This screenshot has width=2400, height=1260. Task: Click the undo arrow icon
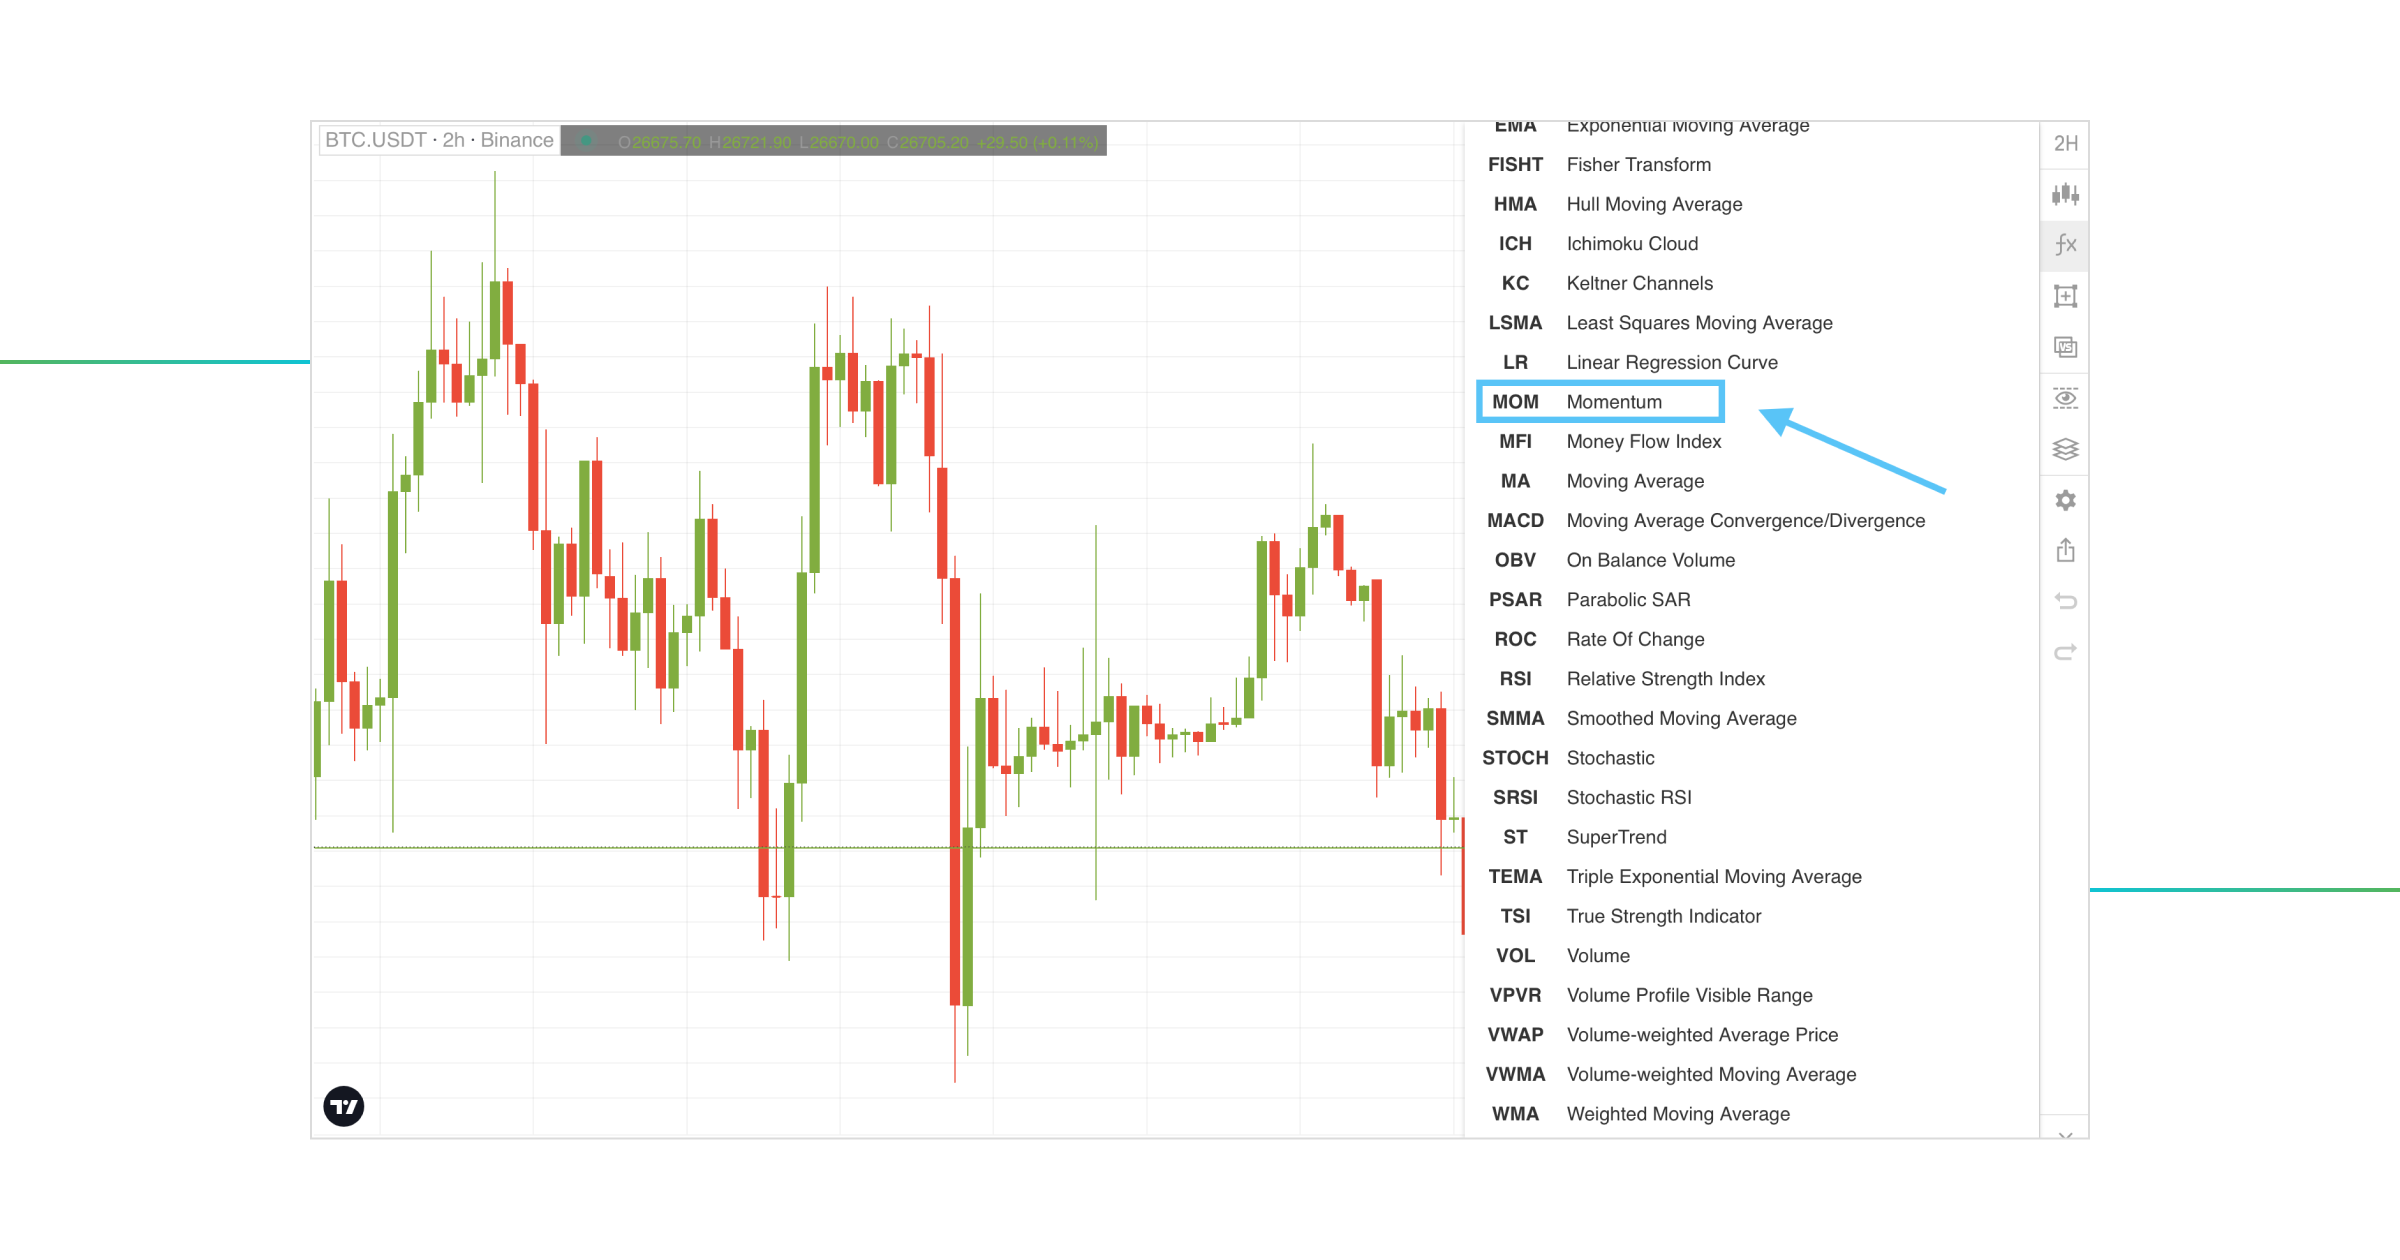pos(2065,601)
